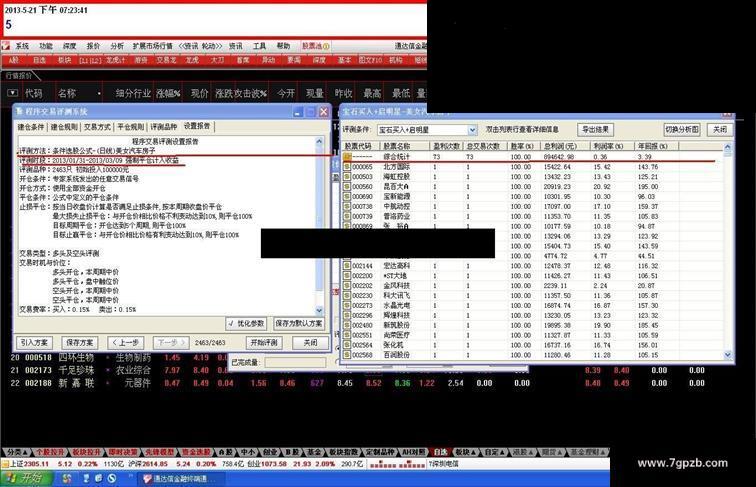This screenshot has width=756, height=487.
Task: Open the 板块 bottom tab dropdown right of 自选
Action: 466,452
